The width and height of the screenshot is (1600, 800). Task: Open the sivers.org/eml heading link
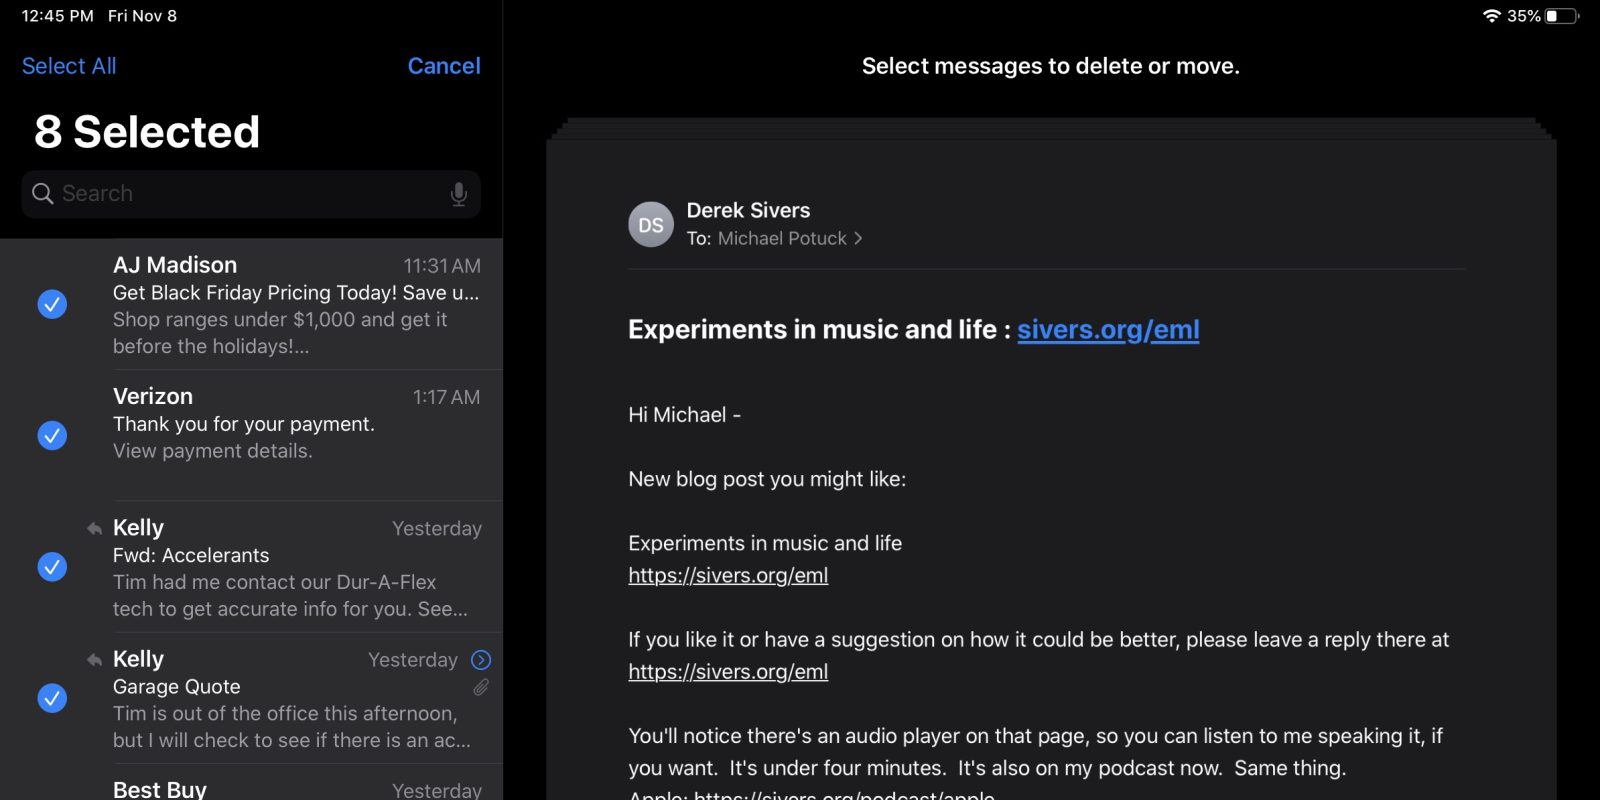[x=1108, y=330]
